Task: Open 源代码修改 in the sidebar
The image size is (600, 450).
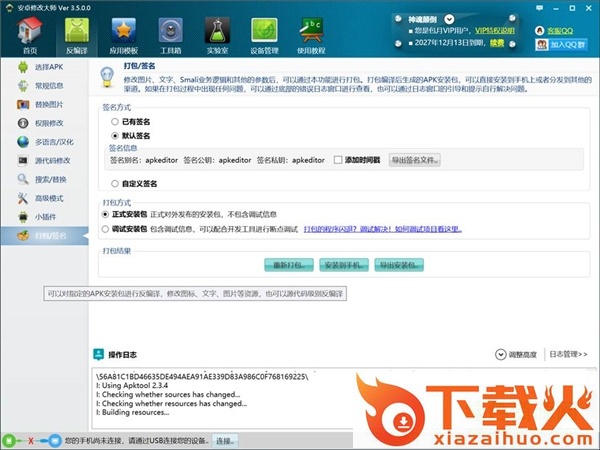Action: point(52,160)
